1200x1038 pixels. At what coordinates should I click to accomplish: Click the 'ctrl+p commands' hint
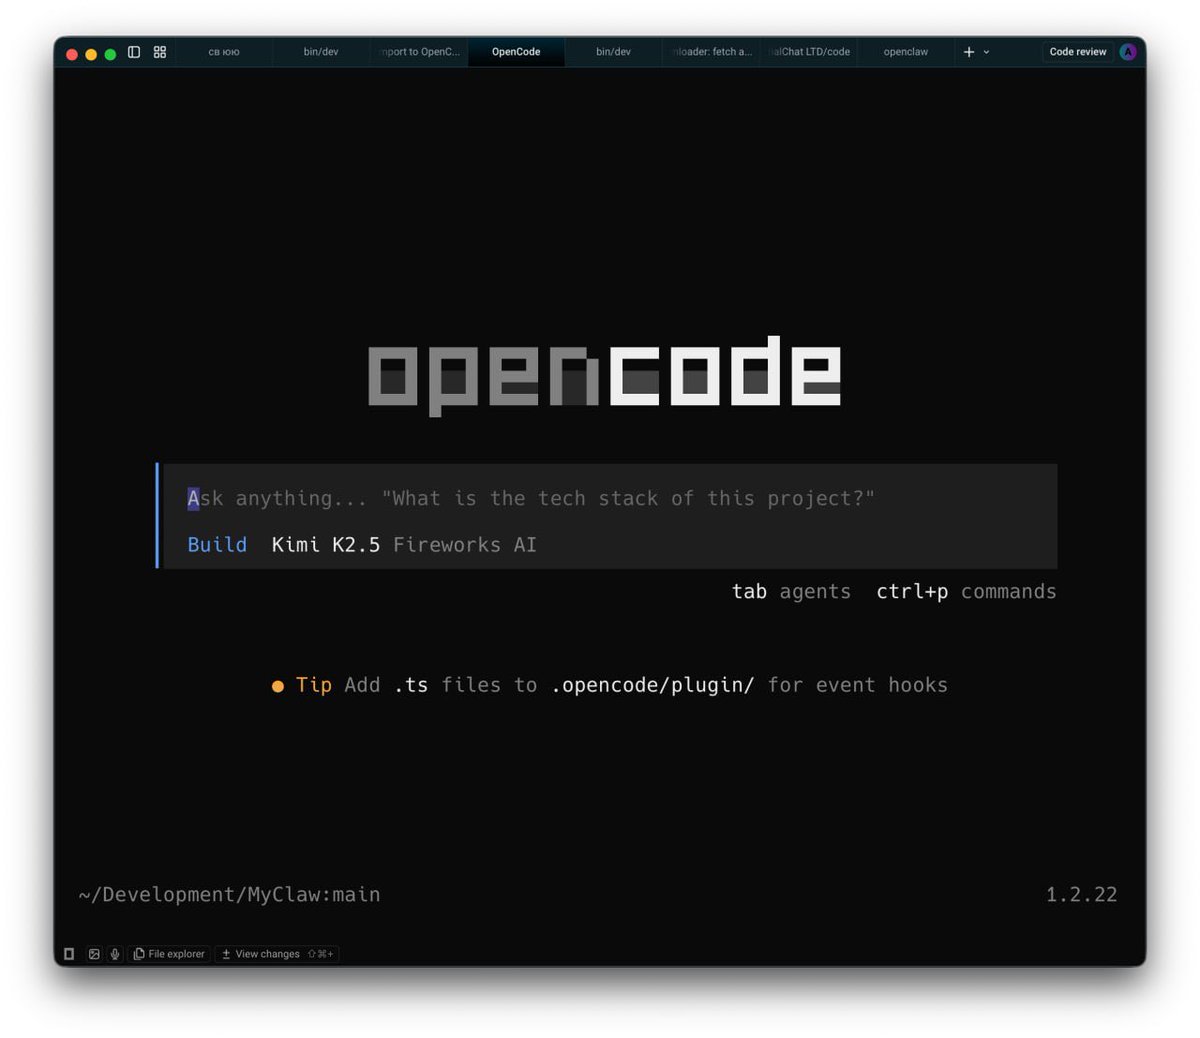tap(966, 592)
